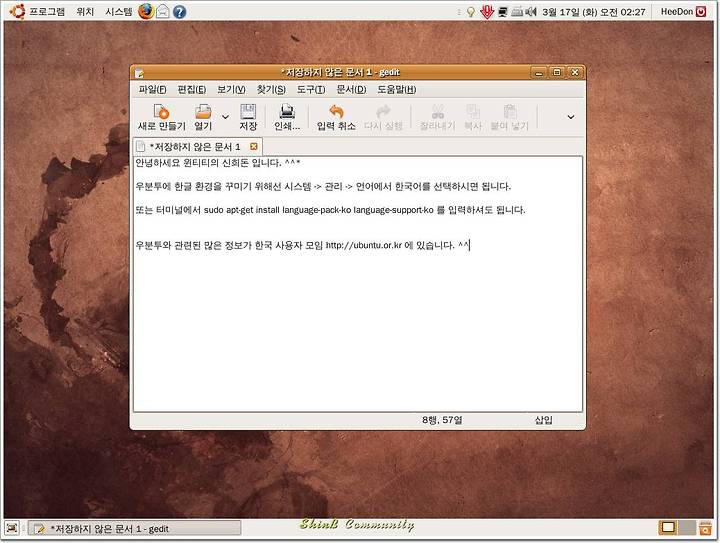The width and height of the screenshot is (720, 543).
Task: Click the '삽입' insert mode indicator
Action: (544, 420)
